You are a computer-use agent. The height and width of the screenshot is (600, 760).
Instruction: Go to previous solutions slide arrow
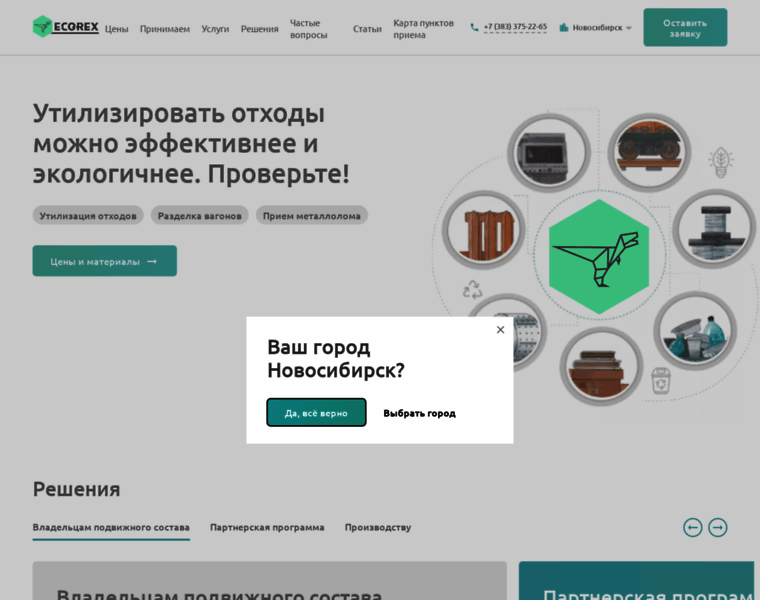click(692, 527)
